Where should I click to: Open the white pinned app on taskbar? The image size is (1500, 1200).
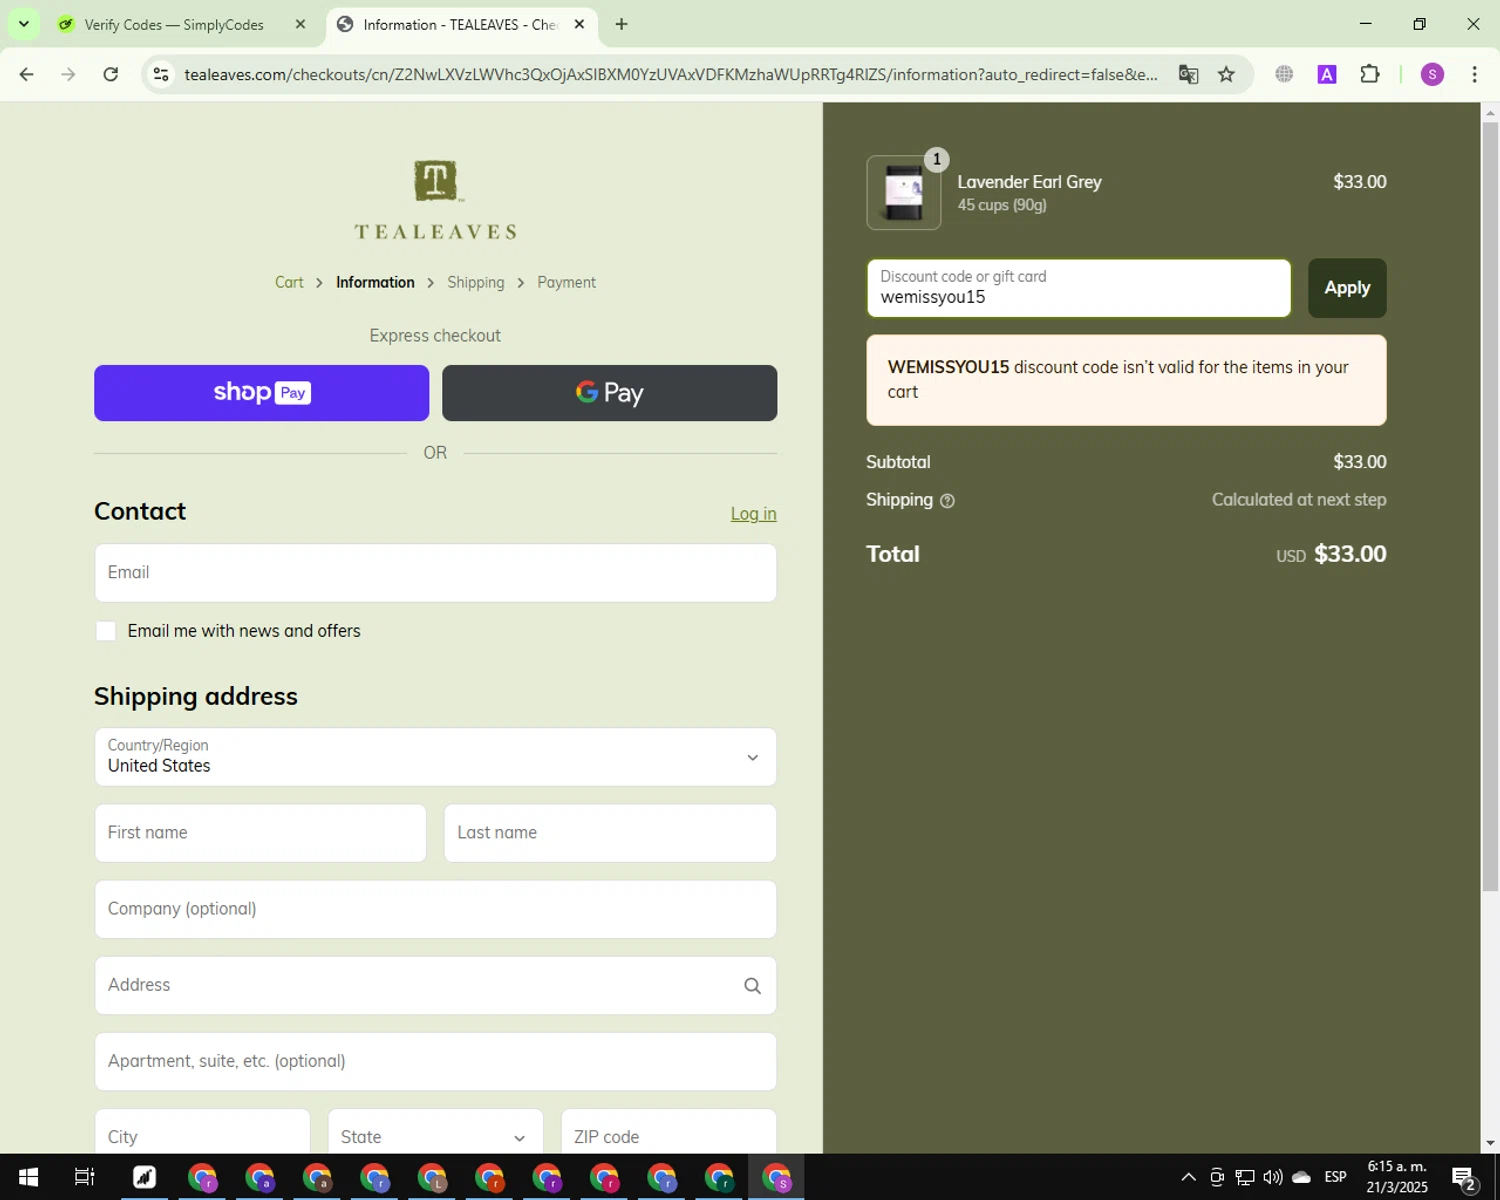coord(145,1177)
